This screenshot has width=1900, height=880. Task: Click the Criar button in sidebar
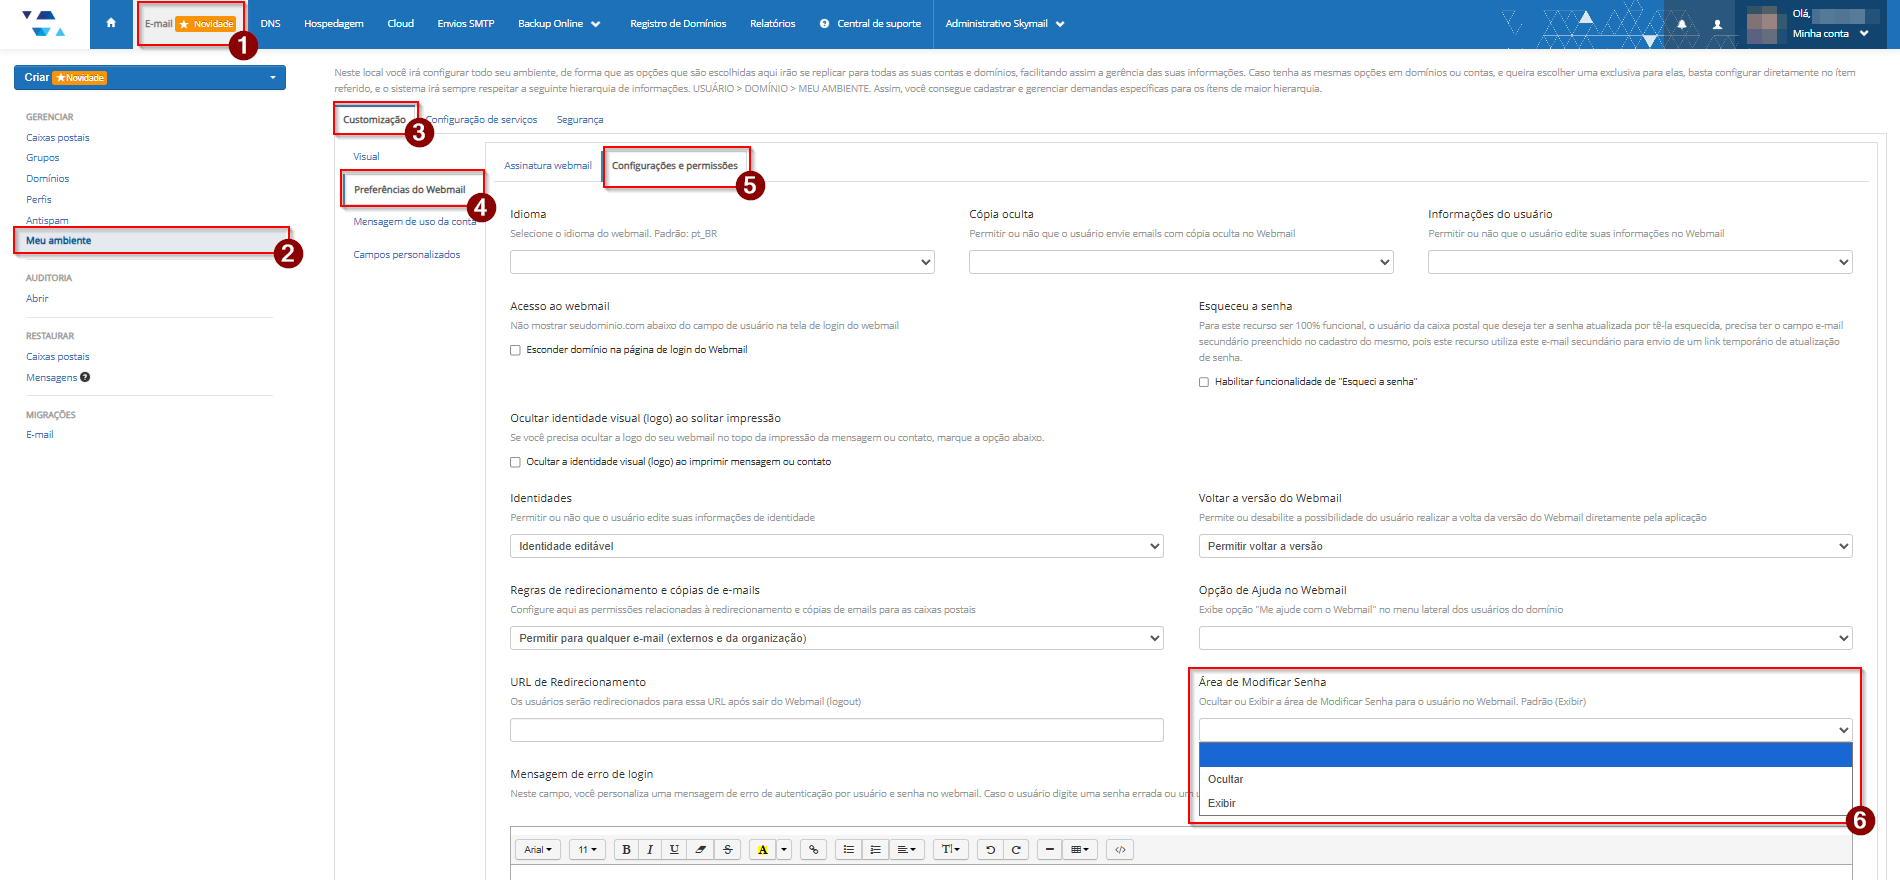[x=150, y=78]
